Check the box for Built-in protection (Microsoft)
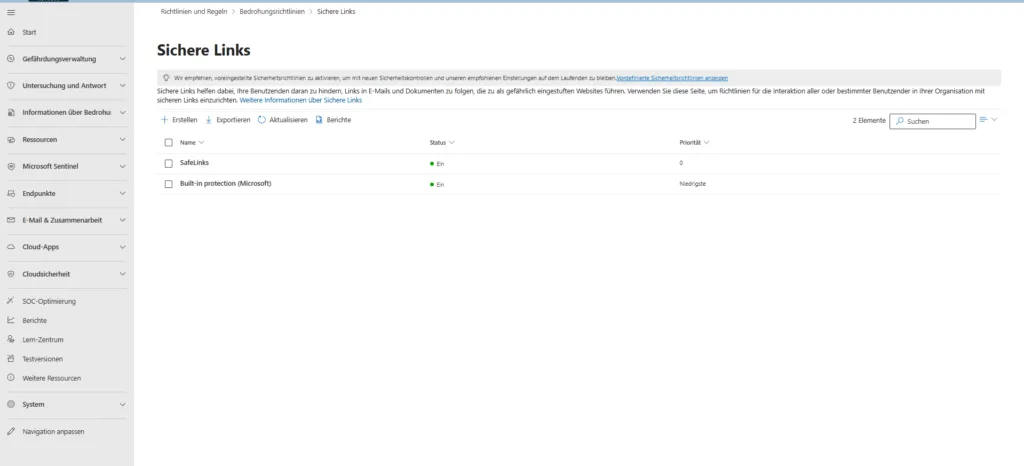The height and width of the screenshot is (466, 1024). point(168,184)
